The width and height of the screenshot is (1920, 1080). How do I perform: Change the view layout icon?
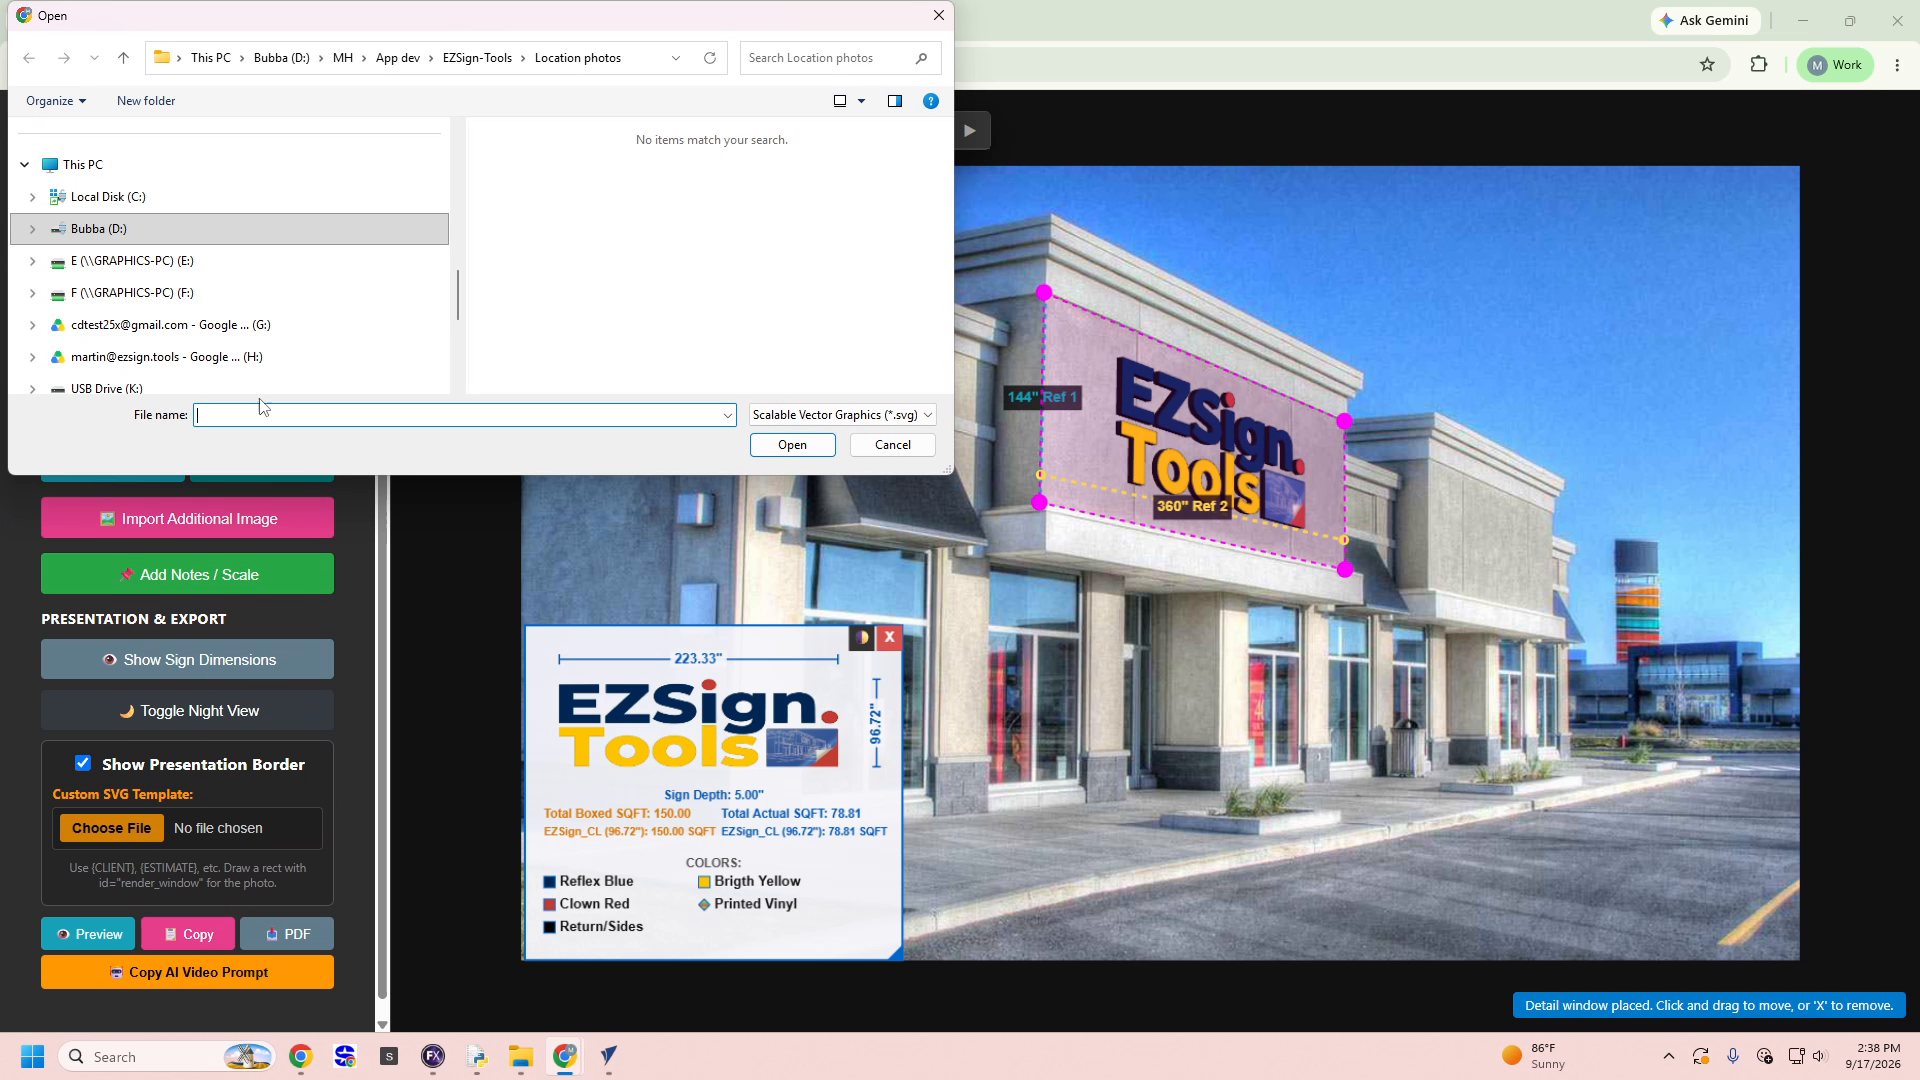[x=840, y=101]
